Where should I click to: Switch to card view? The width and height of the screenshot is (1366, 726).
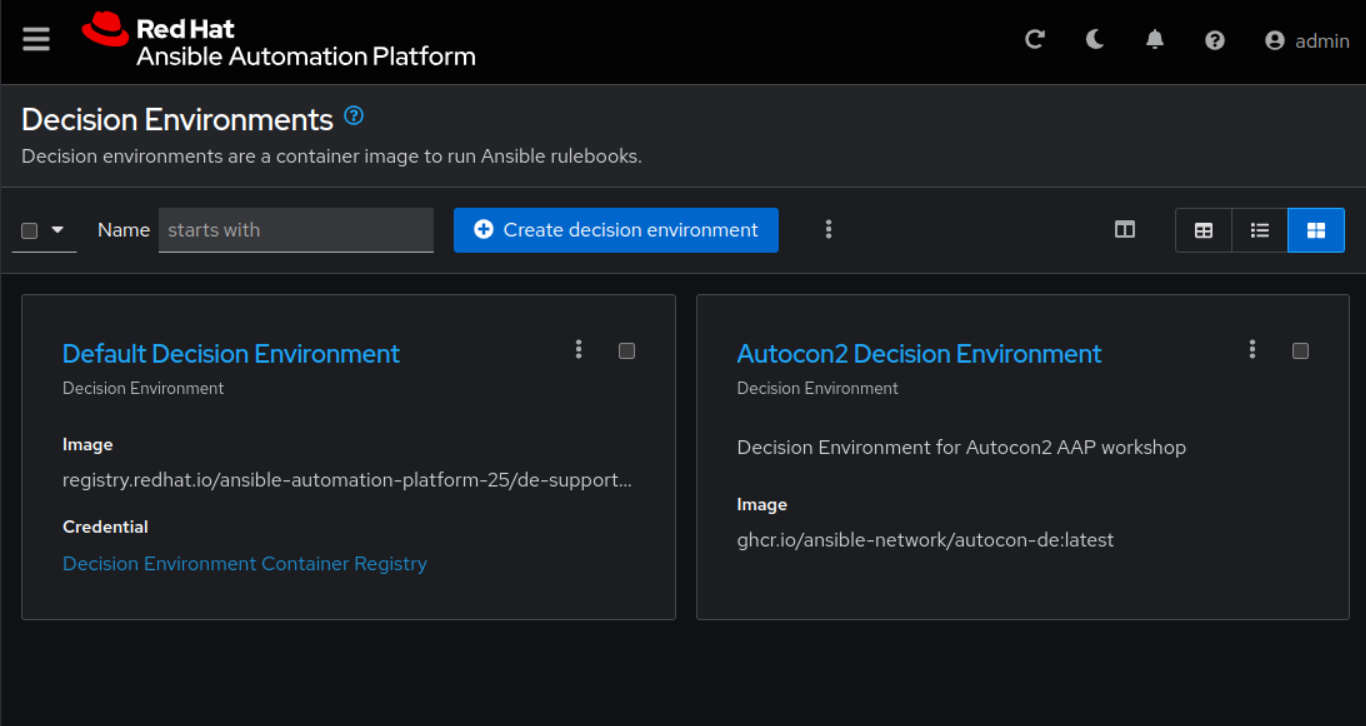(1316, 230)
